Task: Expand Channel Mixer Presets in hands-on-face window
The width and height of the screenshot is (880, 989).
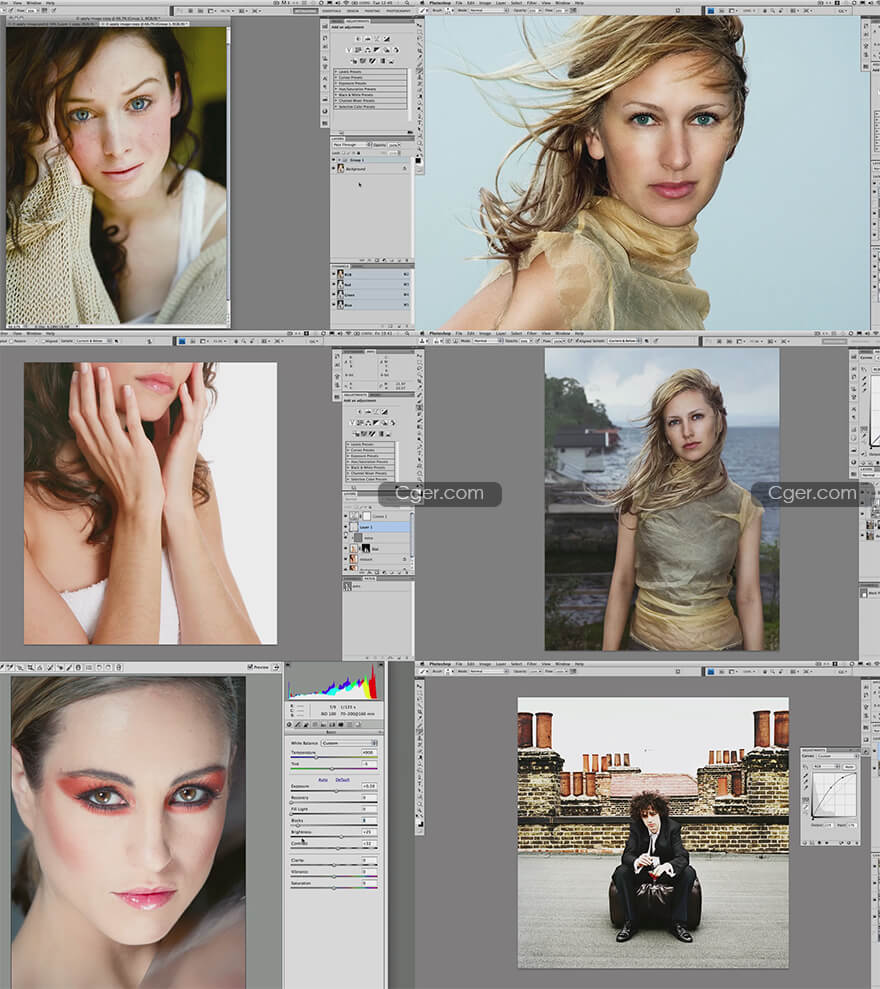Action: tap(348, 473)
